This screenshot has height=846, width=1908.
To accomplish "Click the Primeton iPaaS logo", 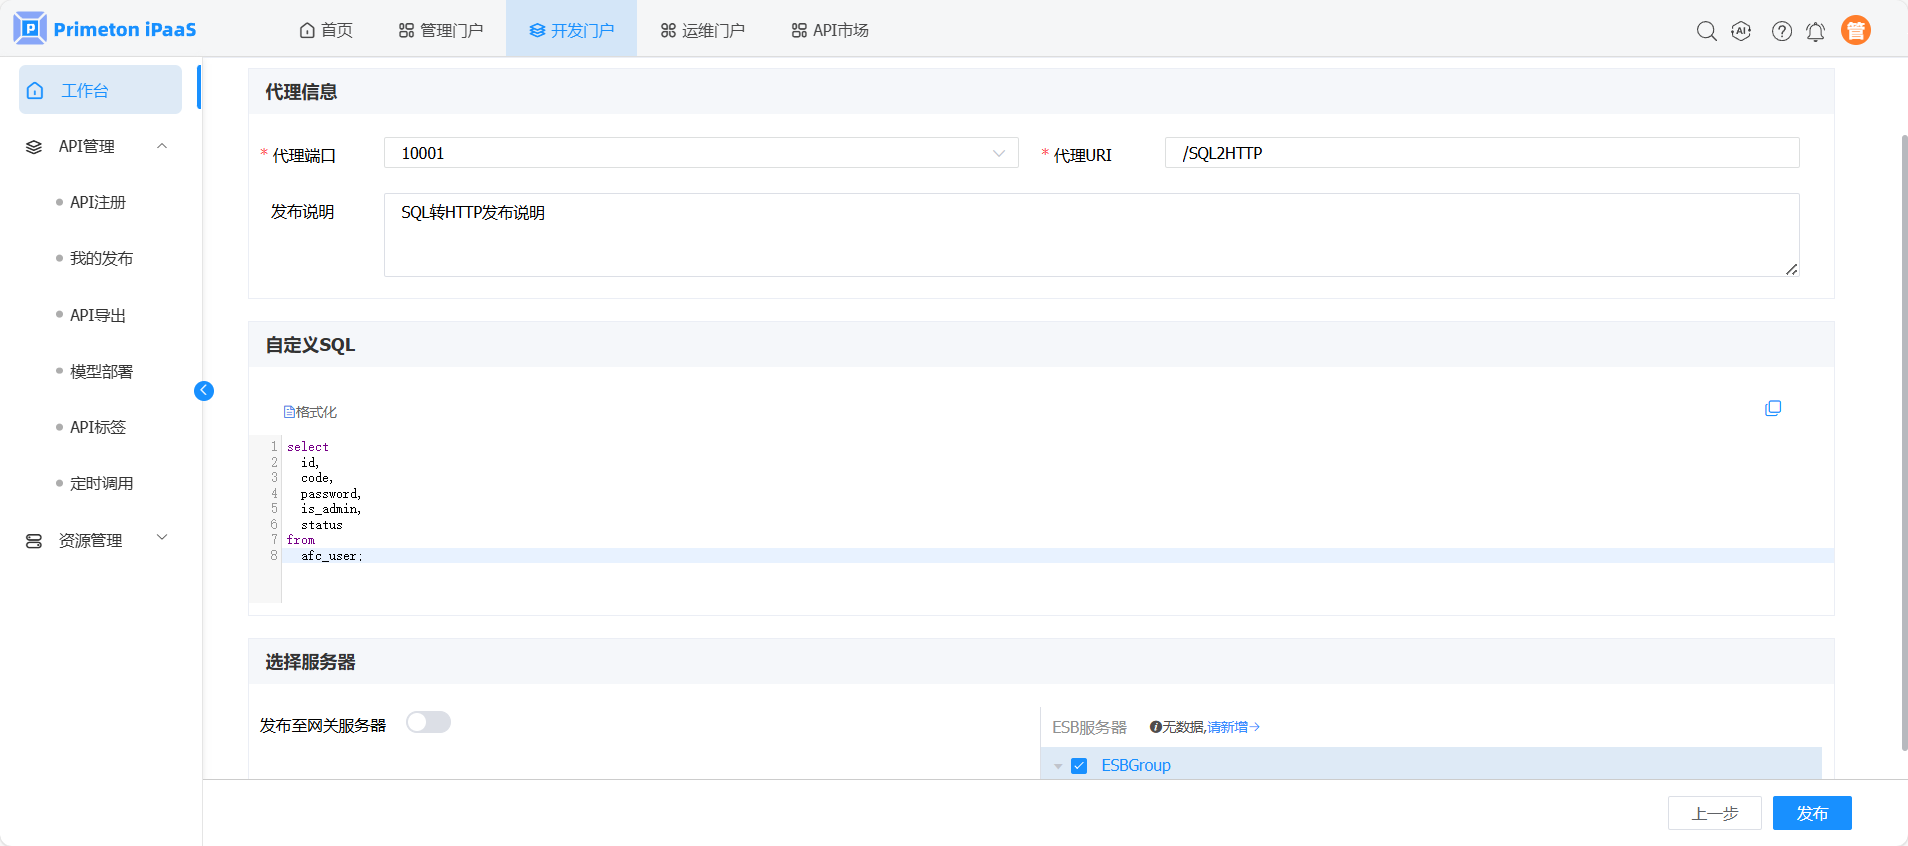I will [105, 29].
